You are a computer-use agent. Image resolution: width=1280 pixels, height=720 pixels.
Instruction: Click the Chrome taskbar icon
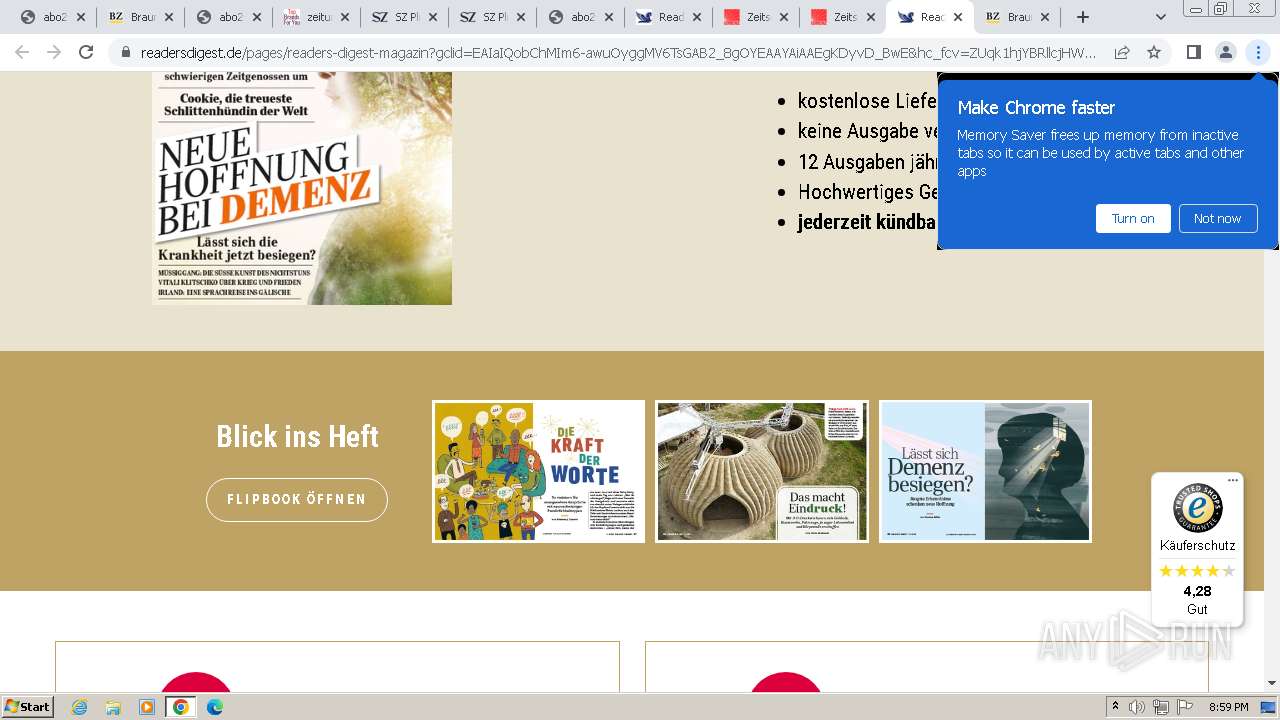coord(181,707)
